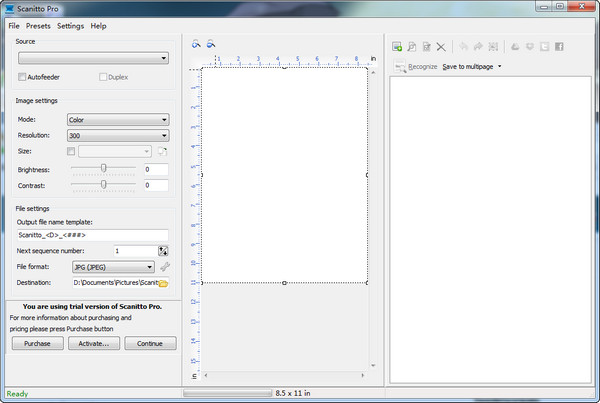Click the preview vertical scrollbar up arrow
The height and width of the screenshot is (403, 600).
(x=373, y=72)
